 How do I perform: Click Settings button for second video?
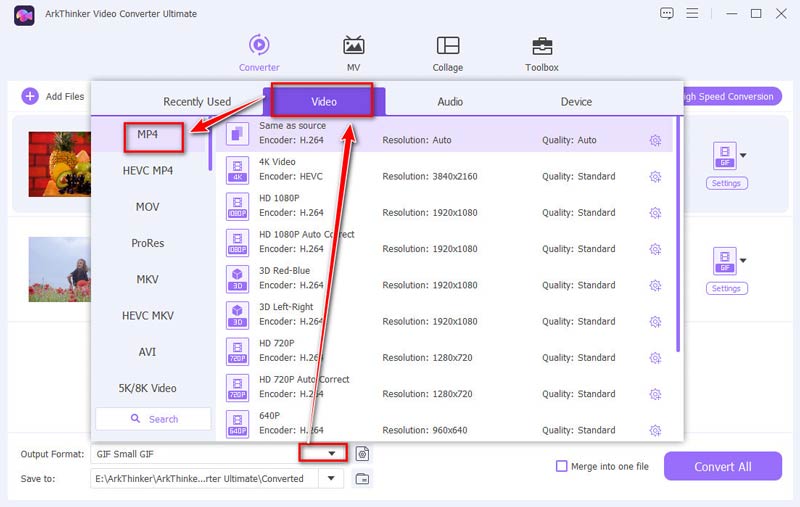(x=727, y=288)
